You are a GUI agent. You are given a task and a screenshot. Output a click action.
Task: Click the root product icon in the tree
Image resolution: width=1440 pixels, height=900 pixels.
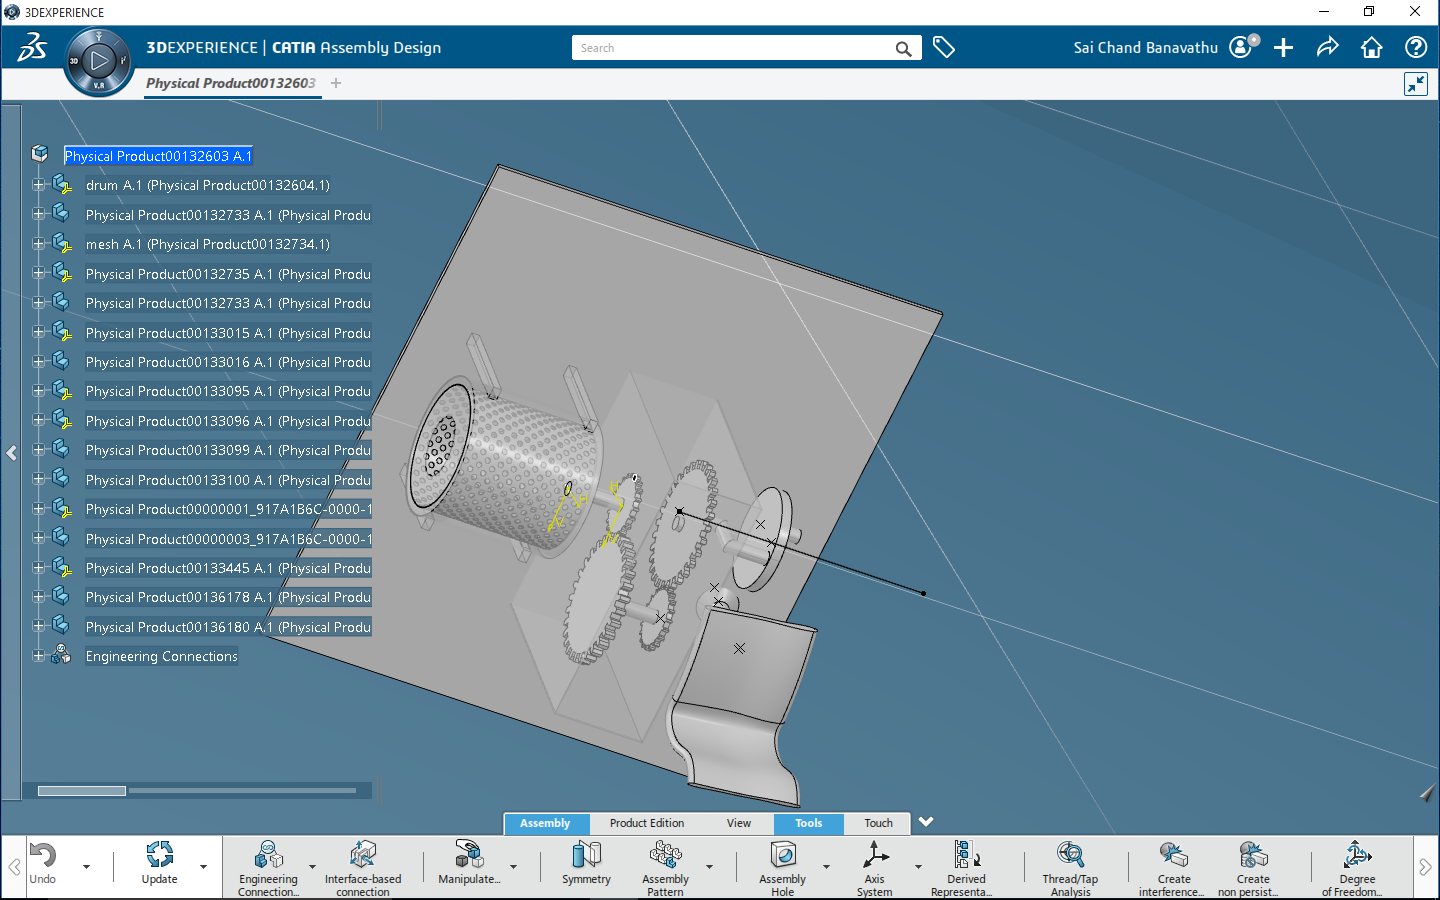[40, 154]
